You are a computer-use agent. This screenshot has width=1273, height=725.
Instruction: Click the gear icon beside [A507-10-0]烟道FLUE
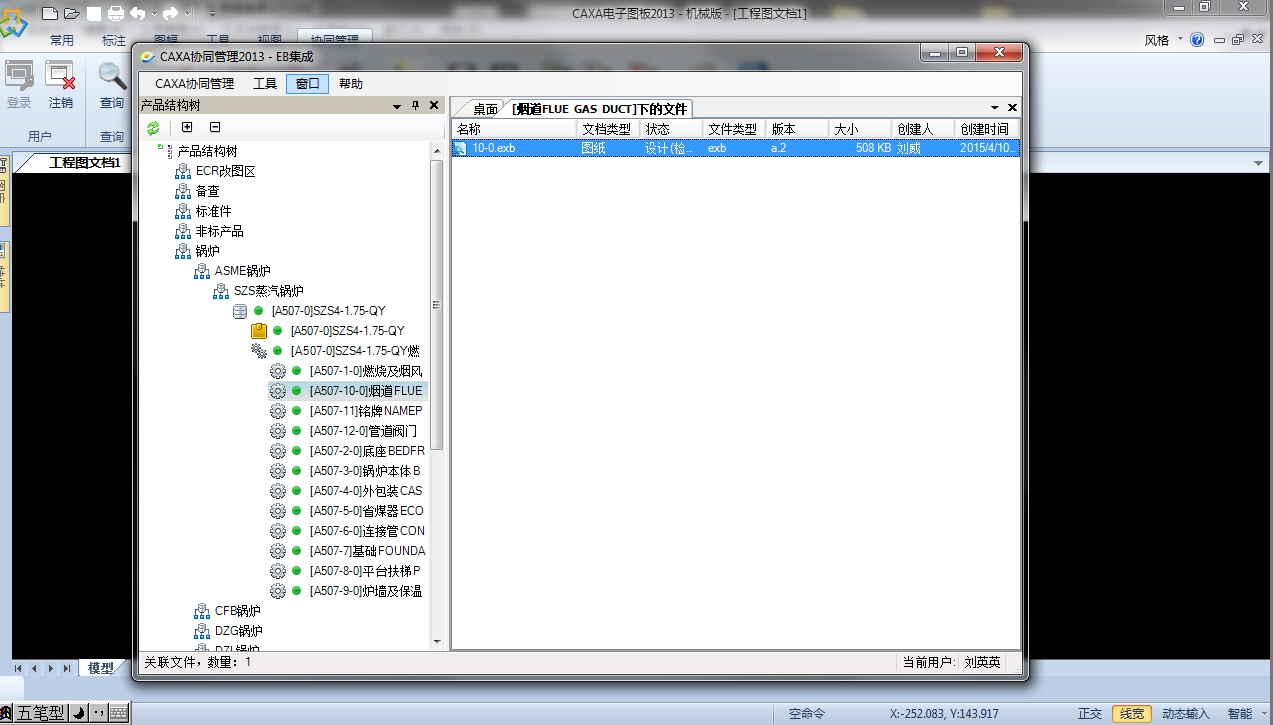(x=278, y=391)
